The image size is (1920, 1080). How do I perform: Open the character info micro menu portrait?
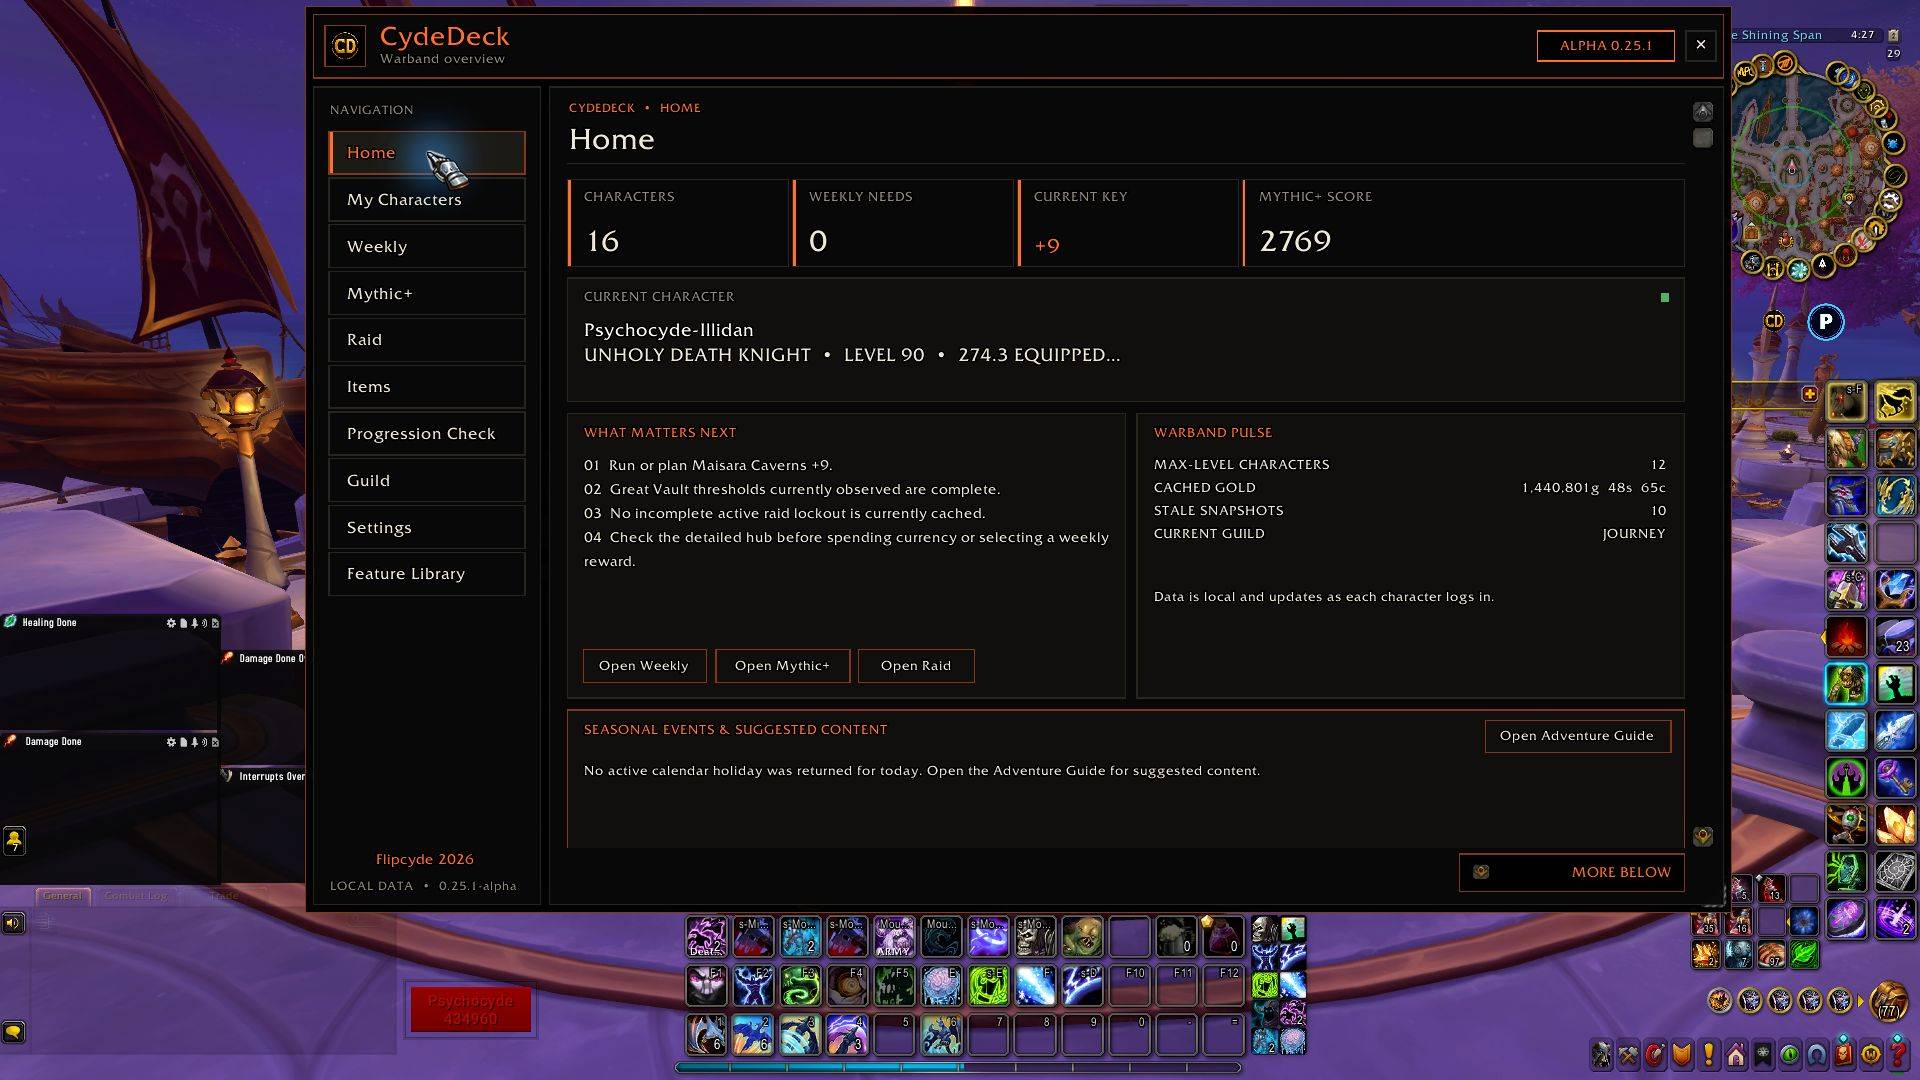point(1601,1054)
